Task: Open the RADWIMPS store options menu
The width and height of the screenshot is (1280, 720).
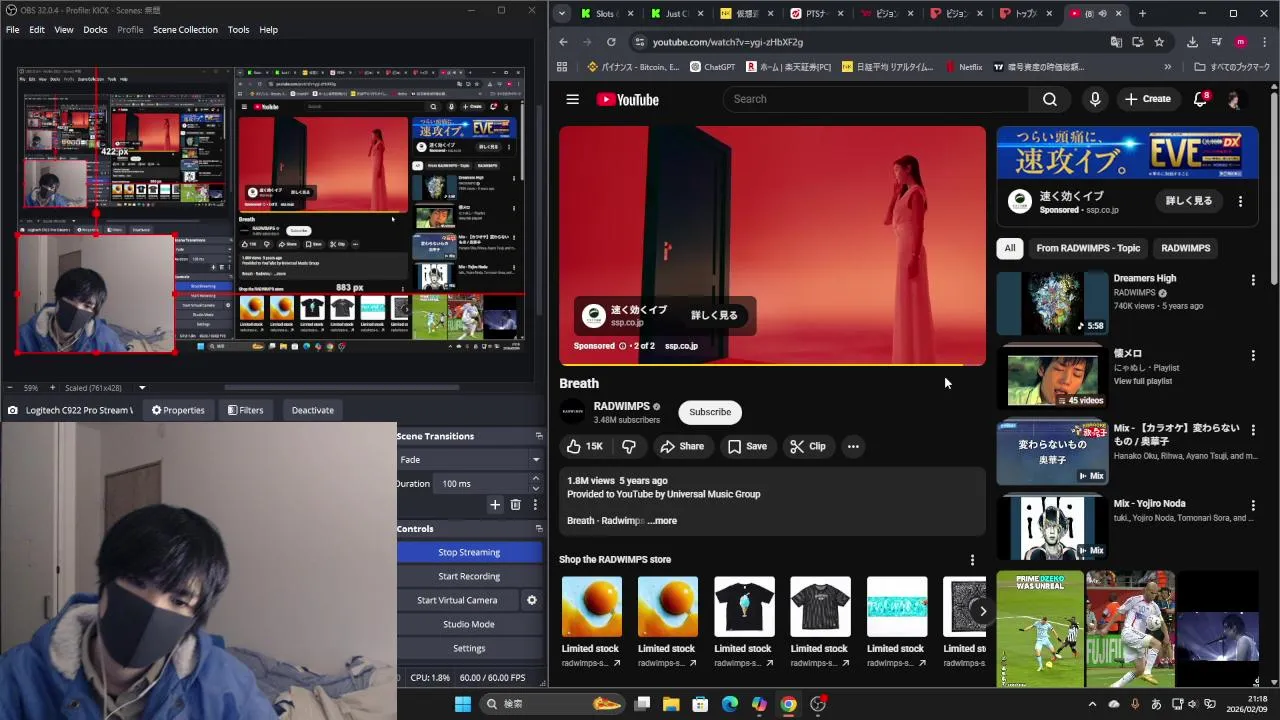Action: pos(972,560)
